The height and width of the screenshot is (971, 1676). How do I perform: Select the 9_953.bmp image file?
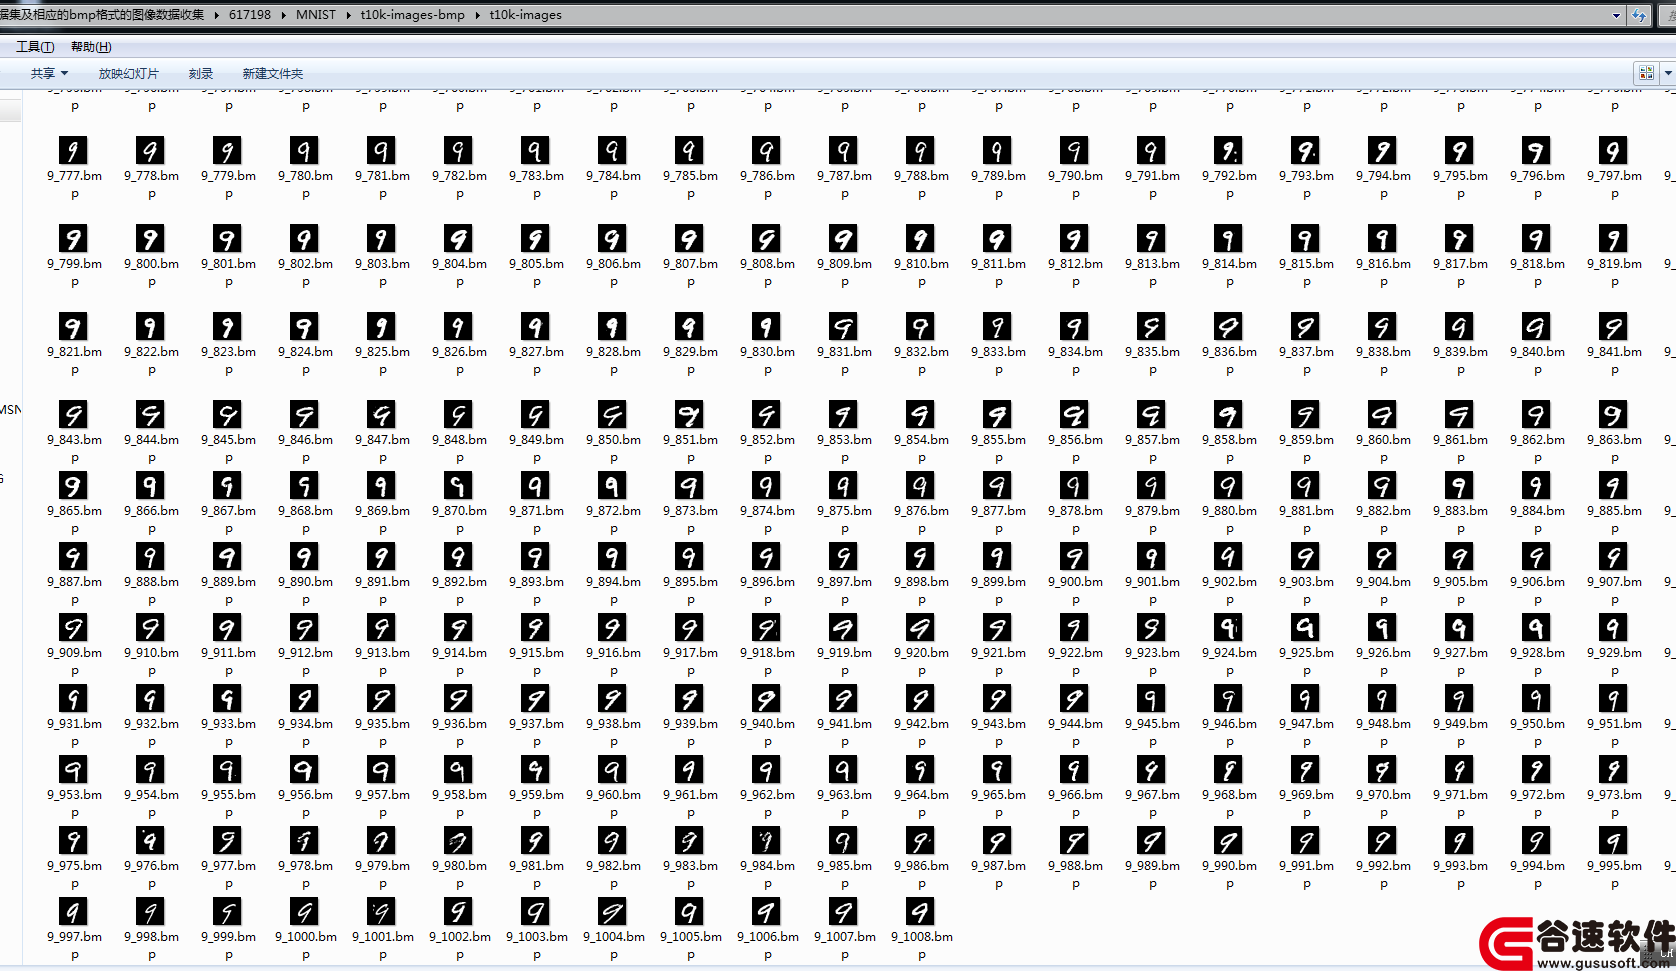(74, 785)
